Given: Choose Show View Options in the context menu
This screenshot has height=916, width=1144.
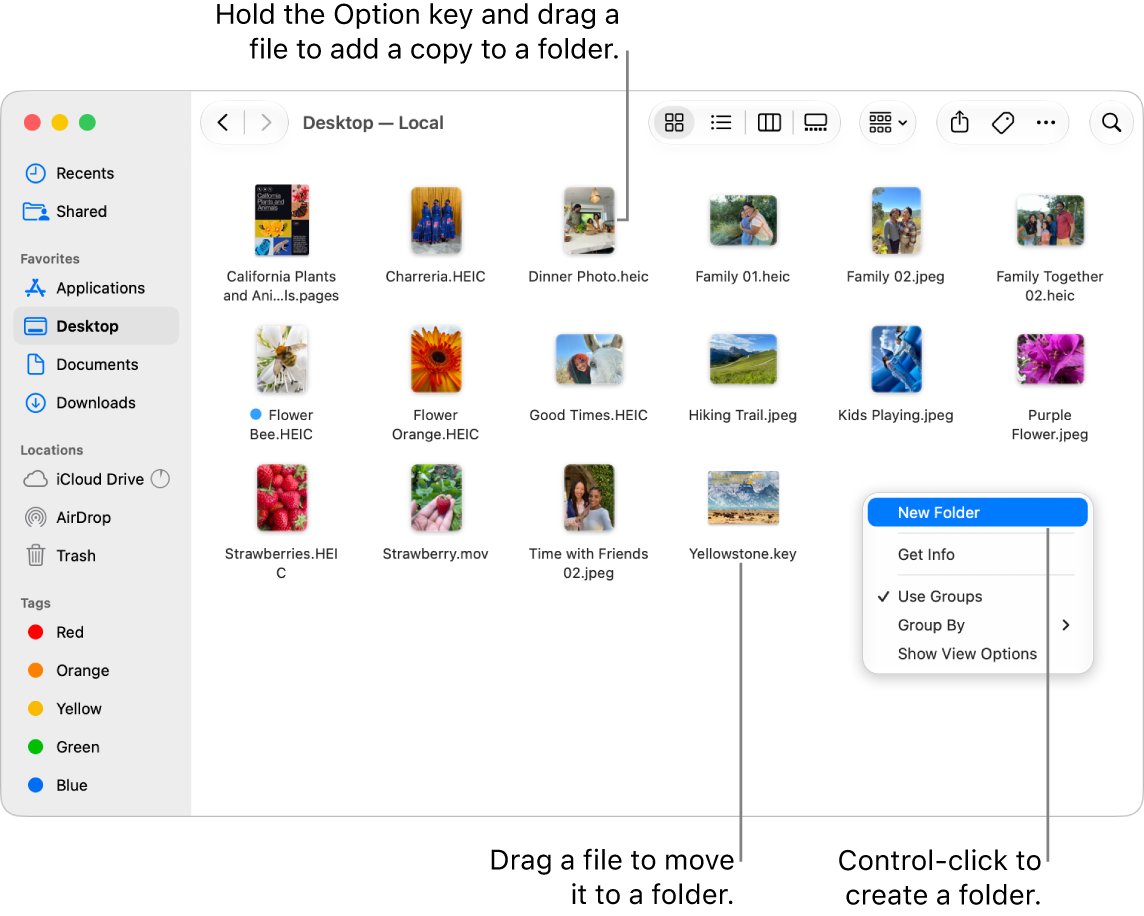Looking at the screenshot, I should [978, 654].
